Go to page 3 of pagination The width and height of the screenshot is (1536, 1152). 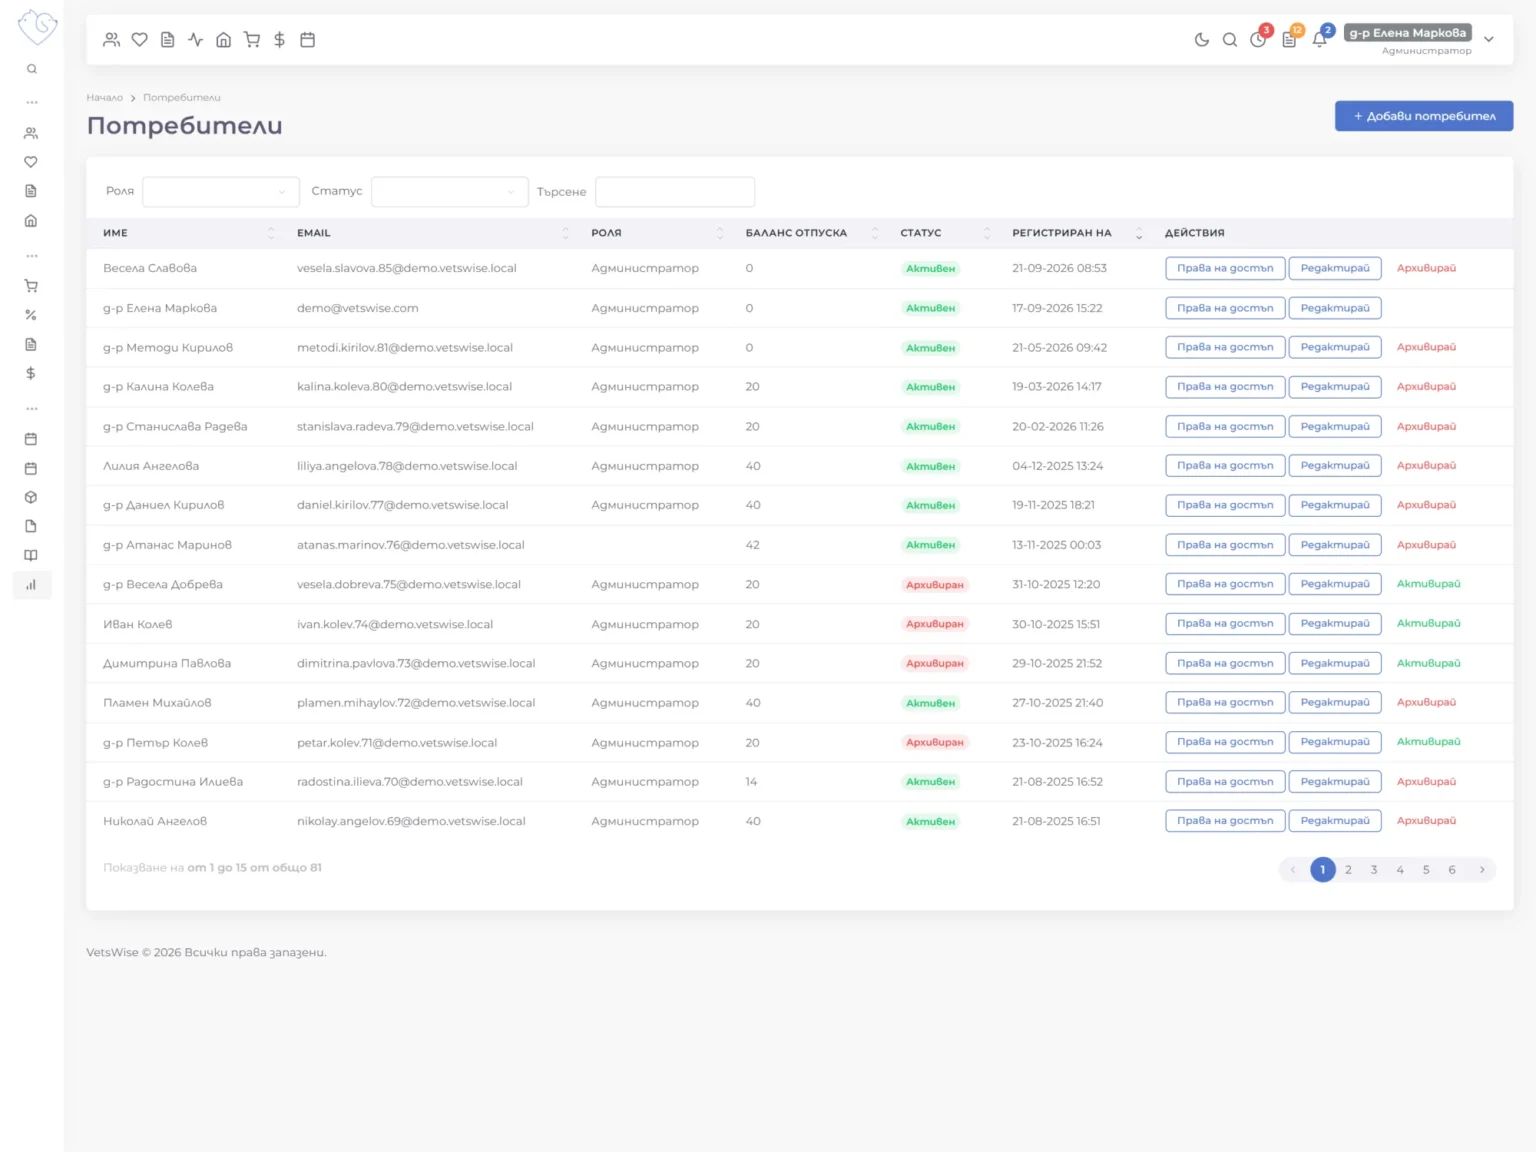pos(1374,870)
